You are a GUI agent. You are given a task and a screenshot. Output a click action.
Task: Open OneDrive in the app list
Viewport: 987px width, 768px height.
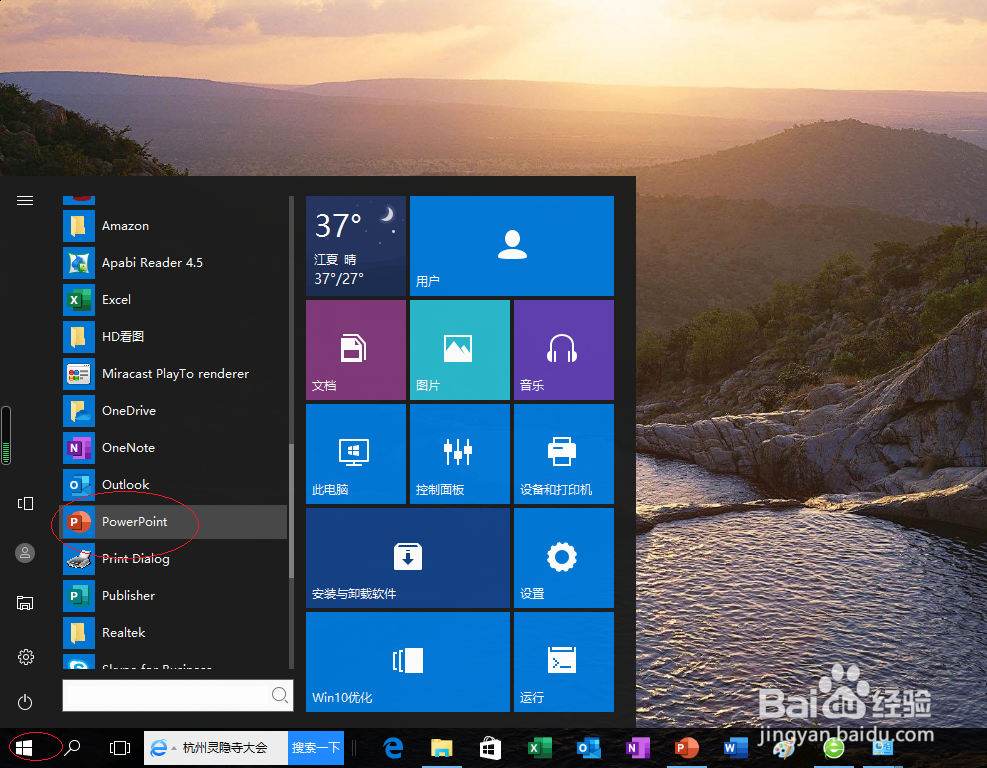pos(174,411)
